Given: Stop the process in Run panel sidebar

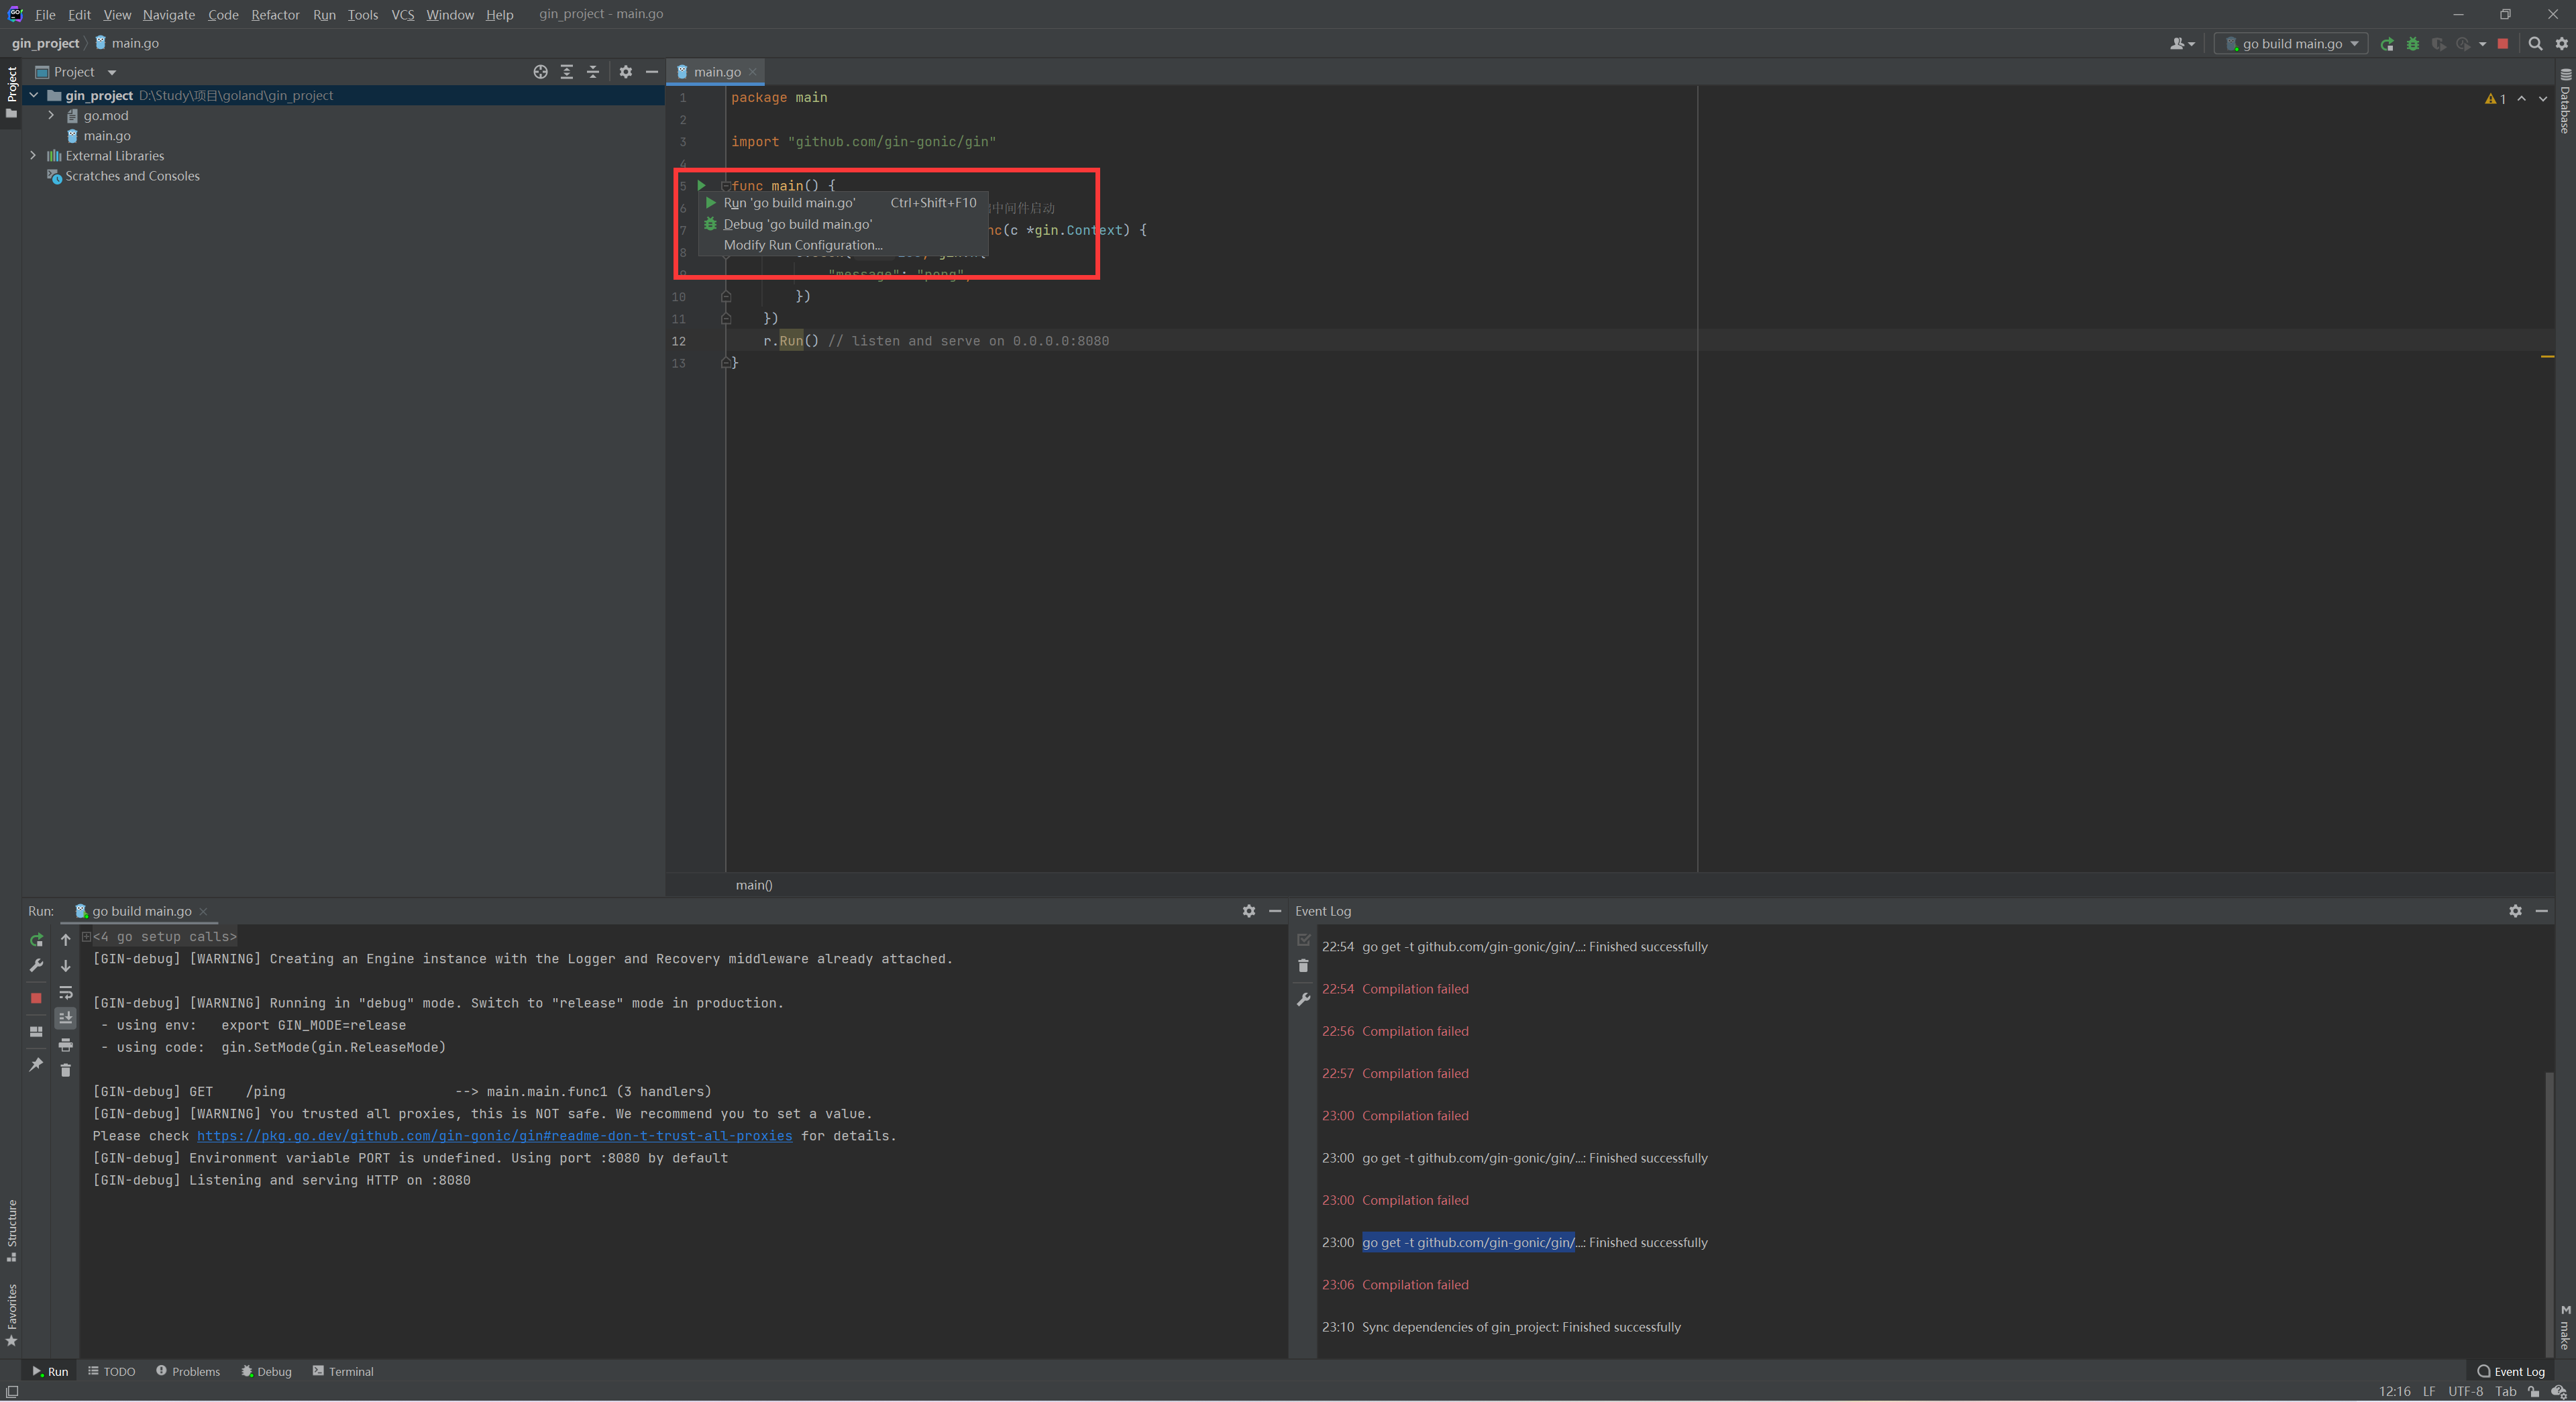Looking at the screenshot, I should pyautogui.click(x=36, y=998).
